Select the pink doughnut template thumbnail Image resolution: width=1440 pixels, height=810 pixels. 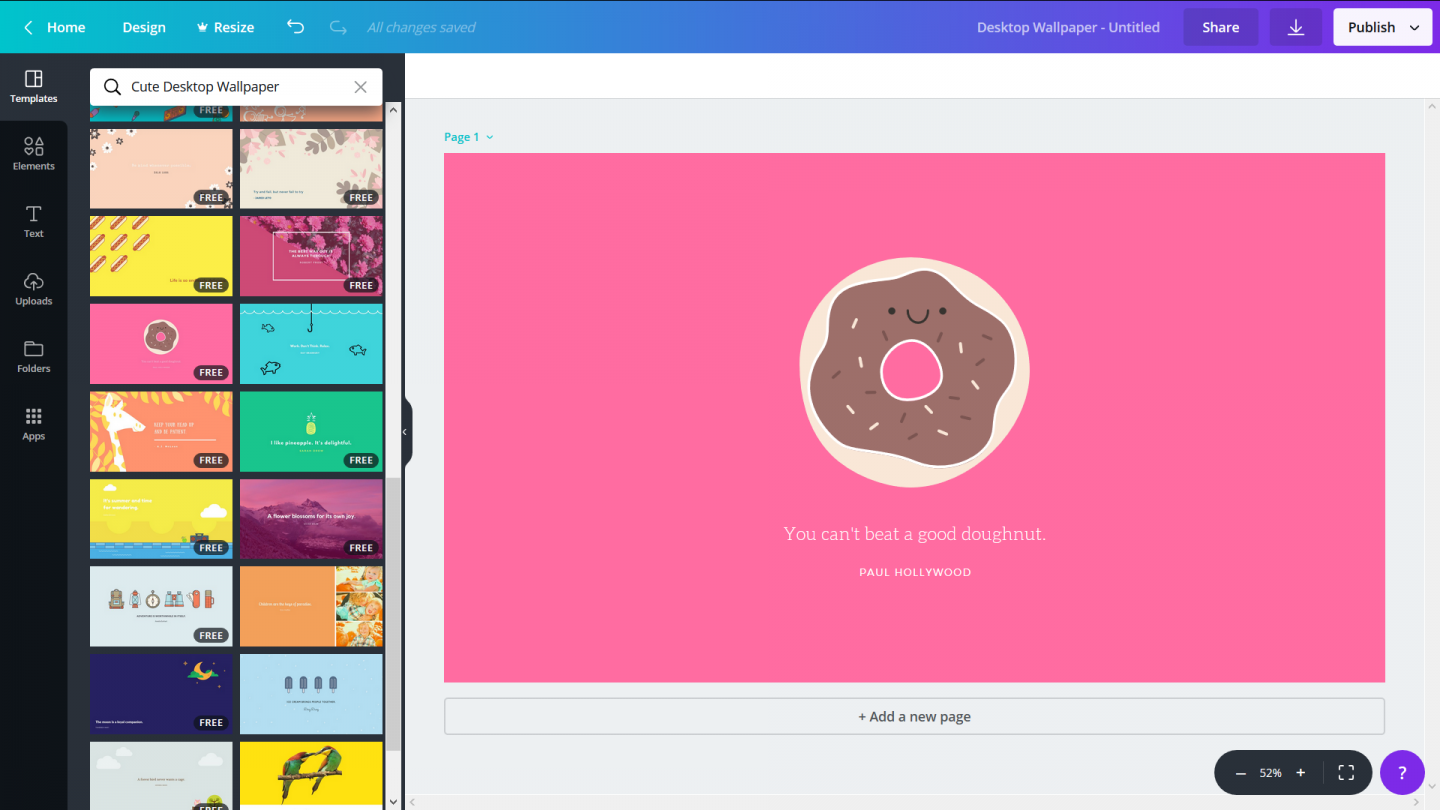pyautogui.click(x=160, y=343)
